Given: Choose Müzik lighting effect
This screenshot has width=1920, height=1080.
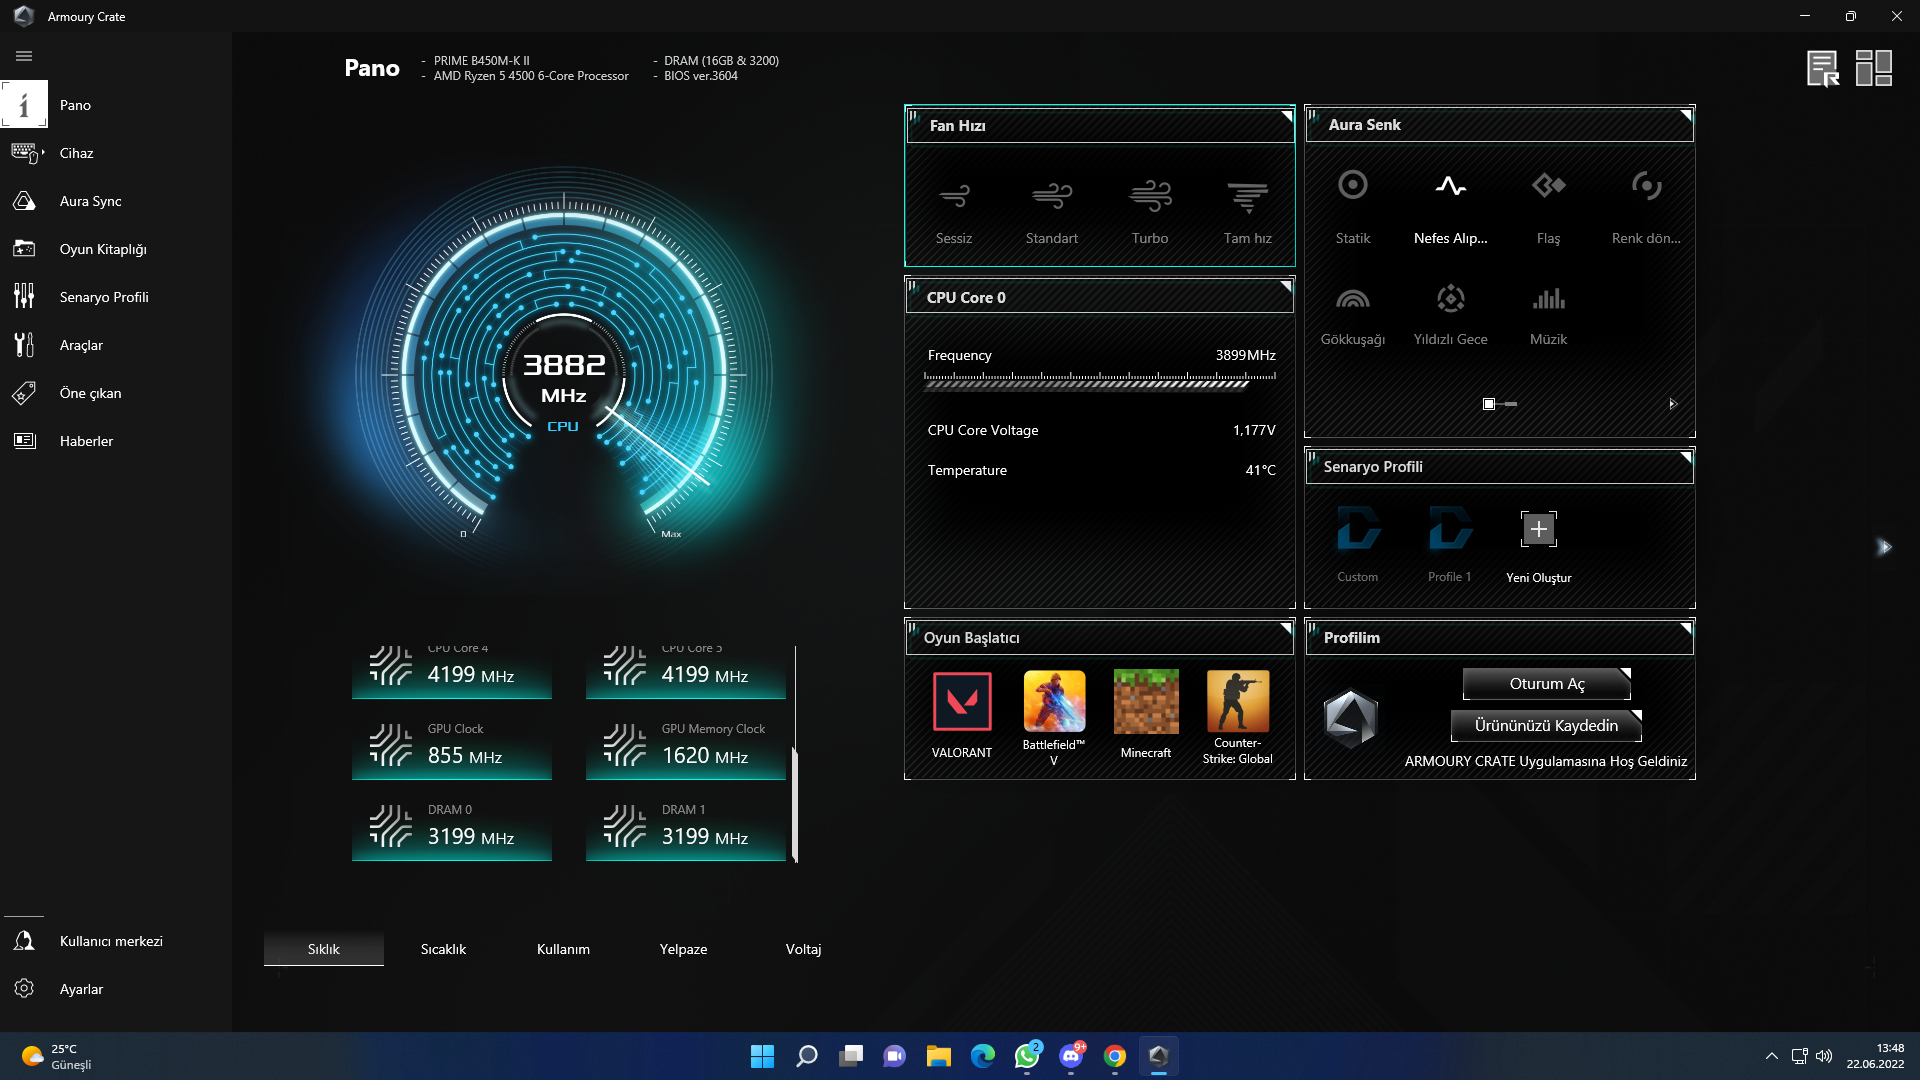Looking at the screenshot, I should coord(1549,315).
